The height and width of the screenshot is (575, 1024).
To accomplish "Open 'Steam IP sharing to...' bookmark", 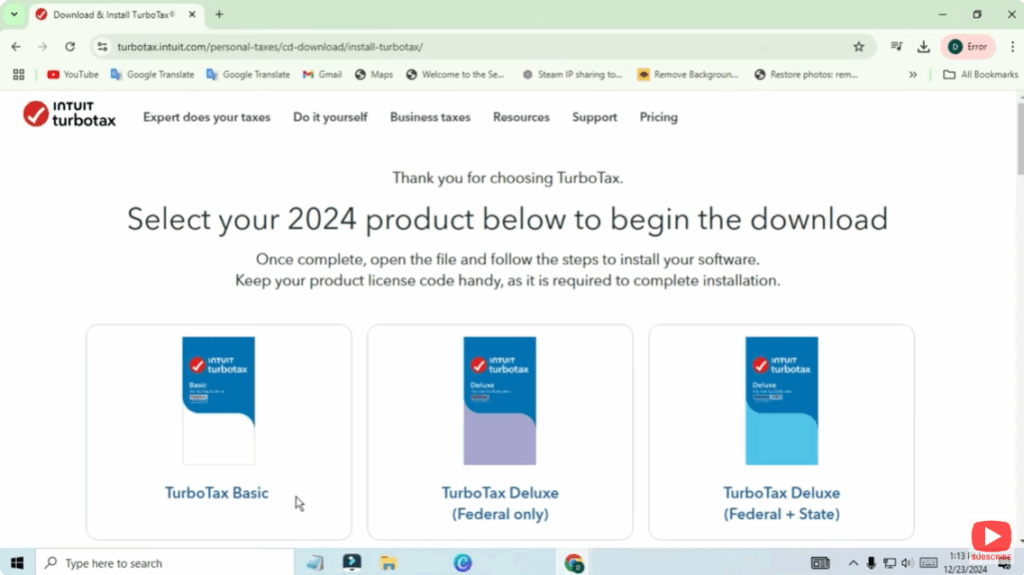I will coord(572,74).
